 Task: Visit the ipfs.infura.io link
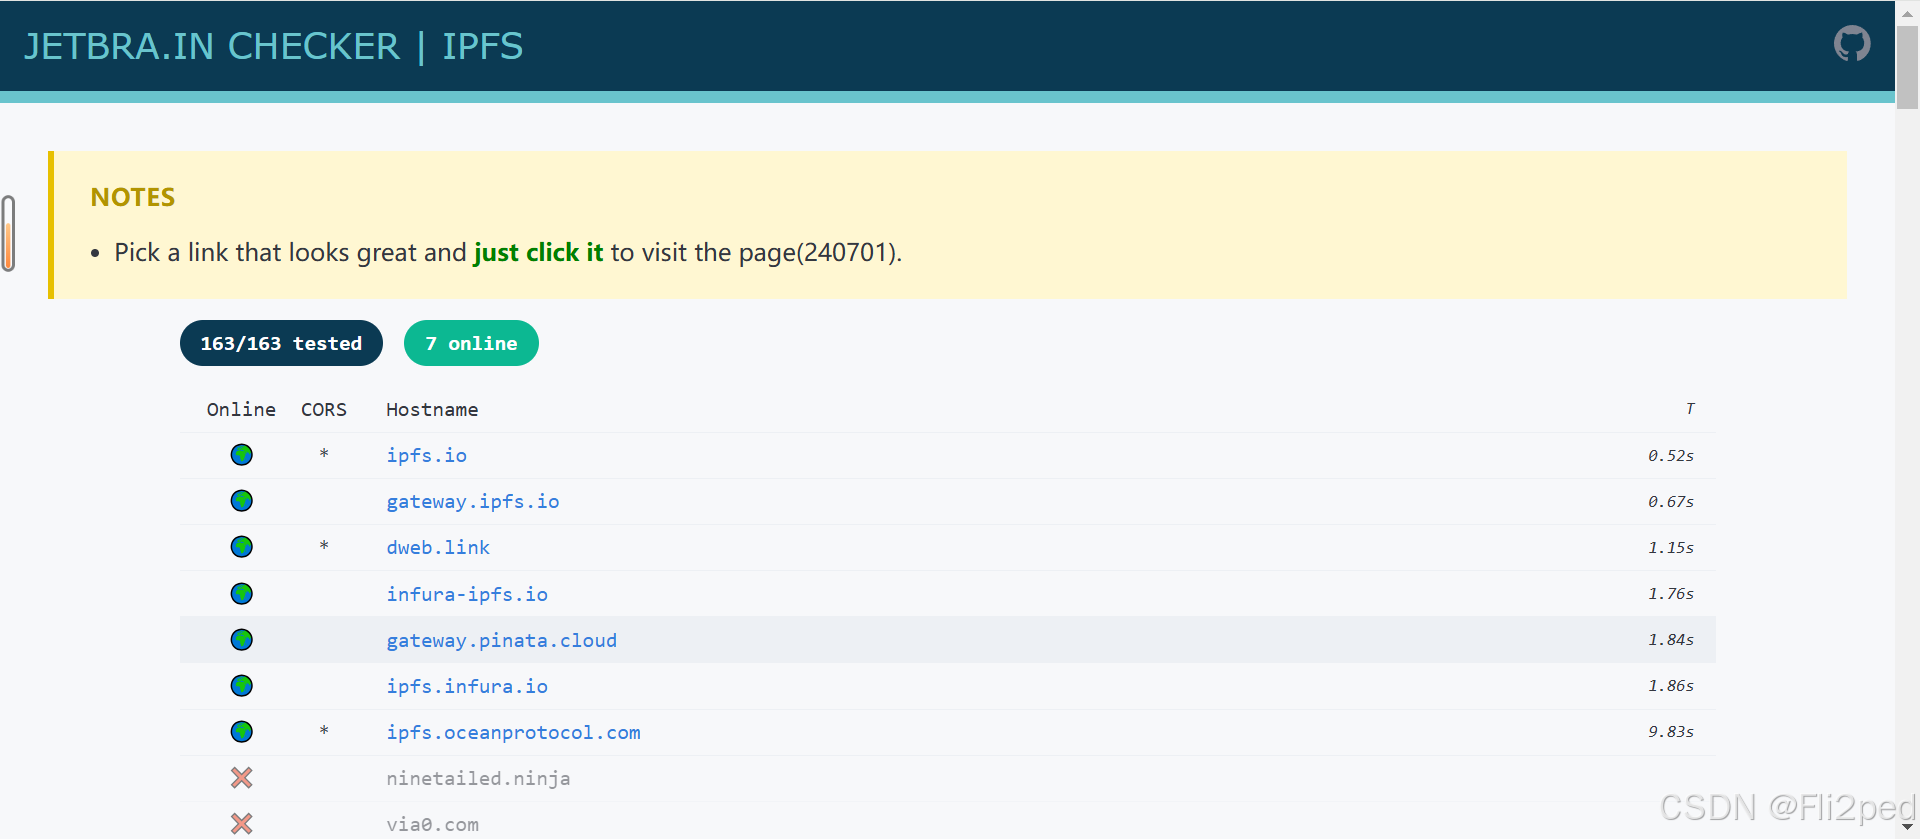click(467, 686)
